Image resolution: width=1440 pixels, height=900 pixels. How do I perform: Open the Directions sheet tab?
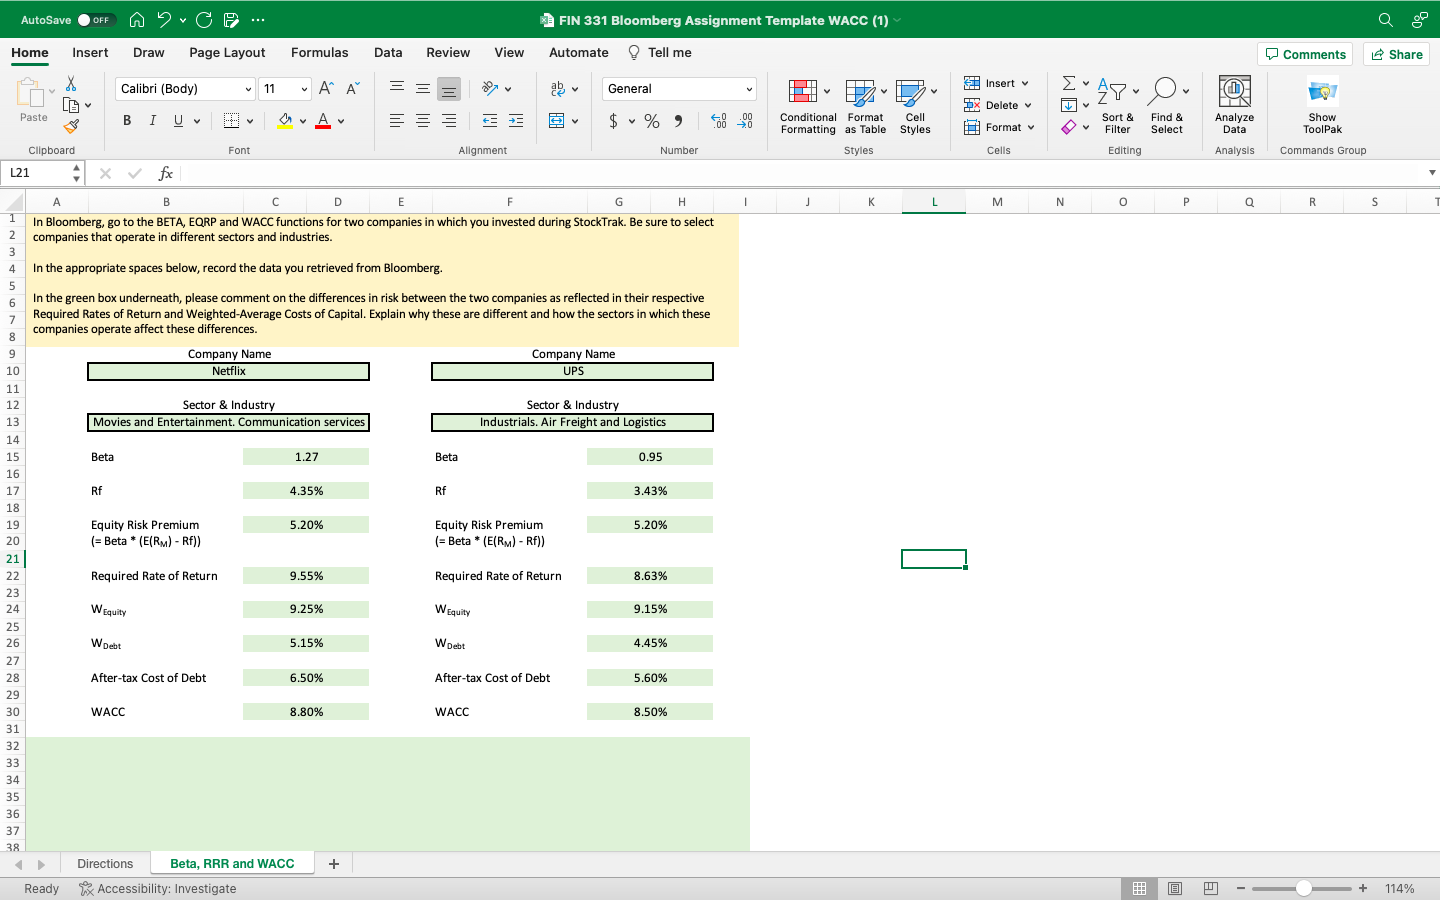pos(105,864)
